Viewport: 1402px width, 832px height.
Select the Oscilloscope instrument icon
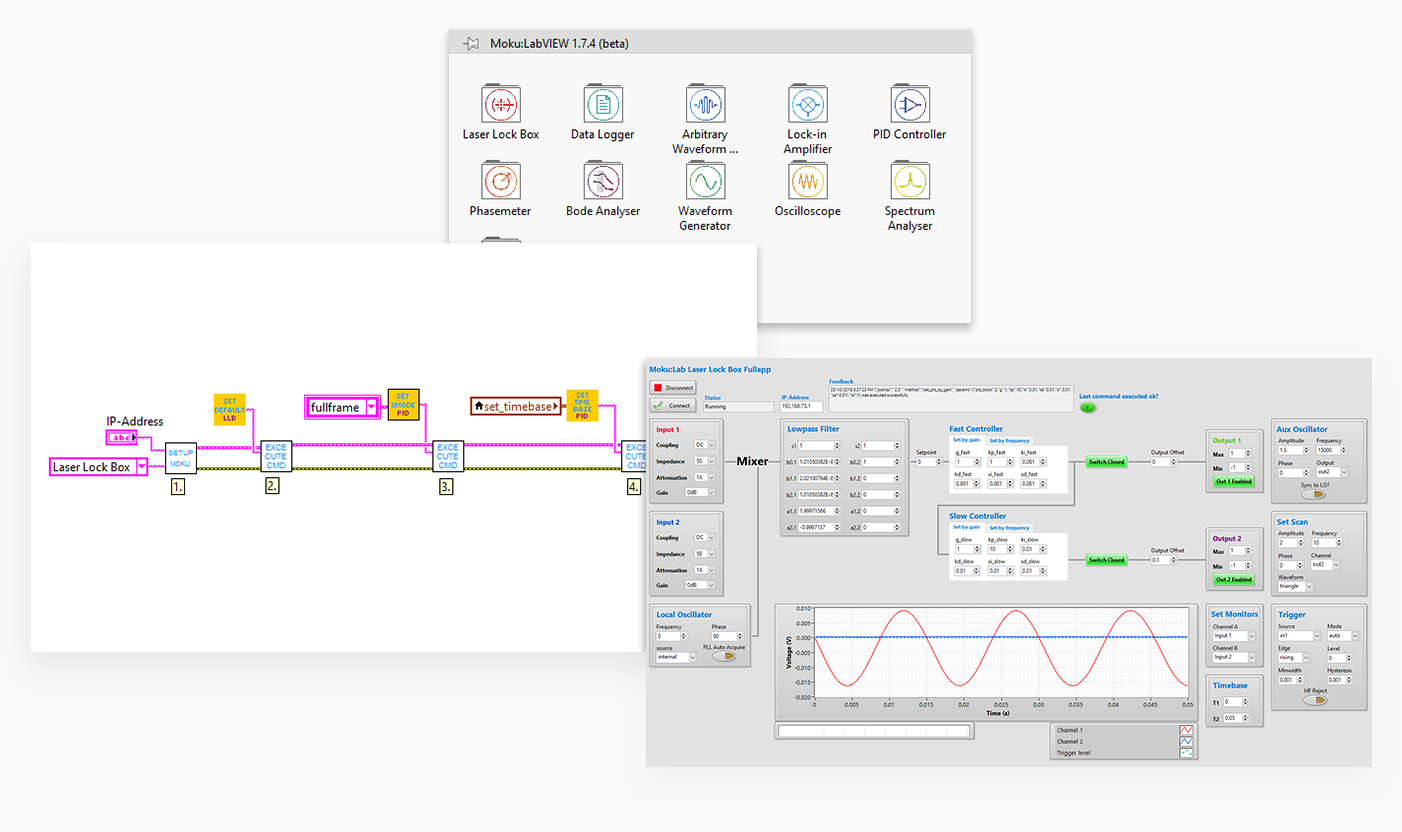[x=807, y=182]
